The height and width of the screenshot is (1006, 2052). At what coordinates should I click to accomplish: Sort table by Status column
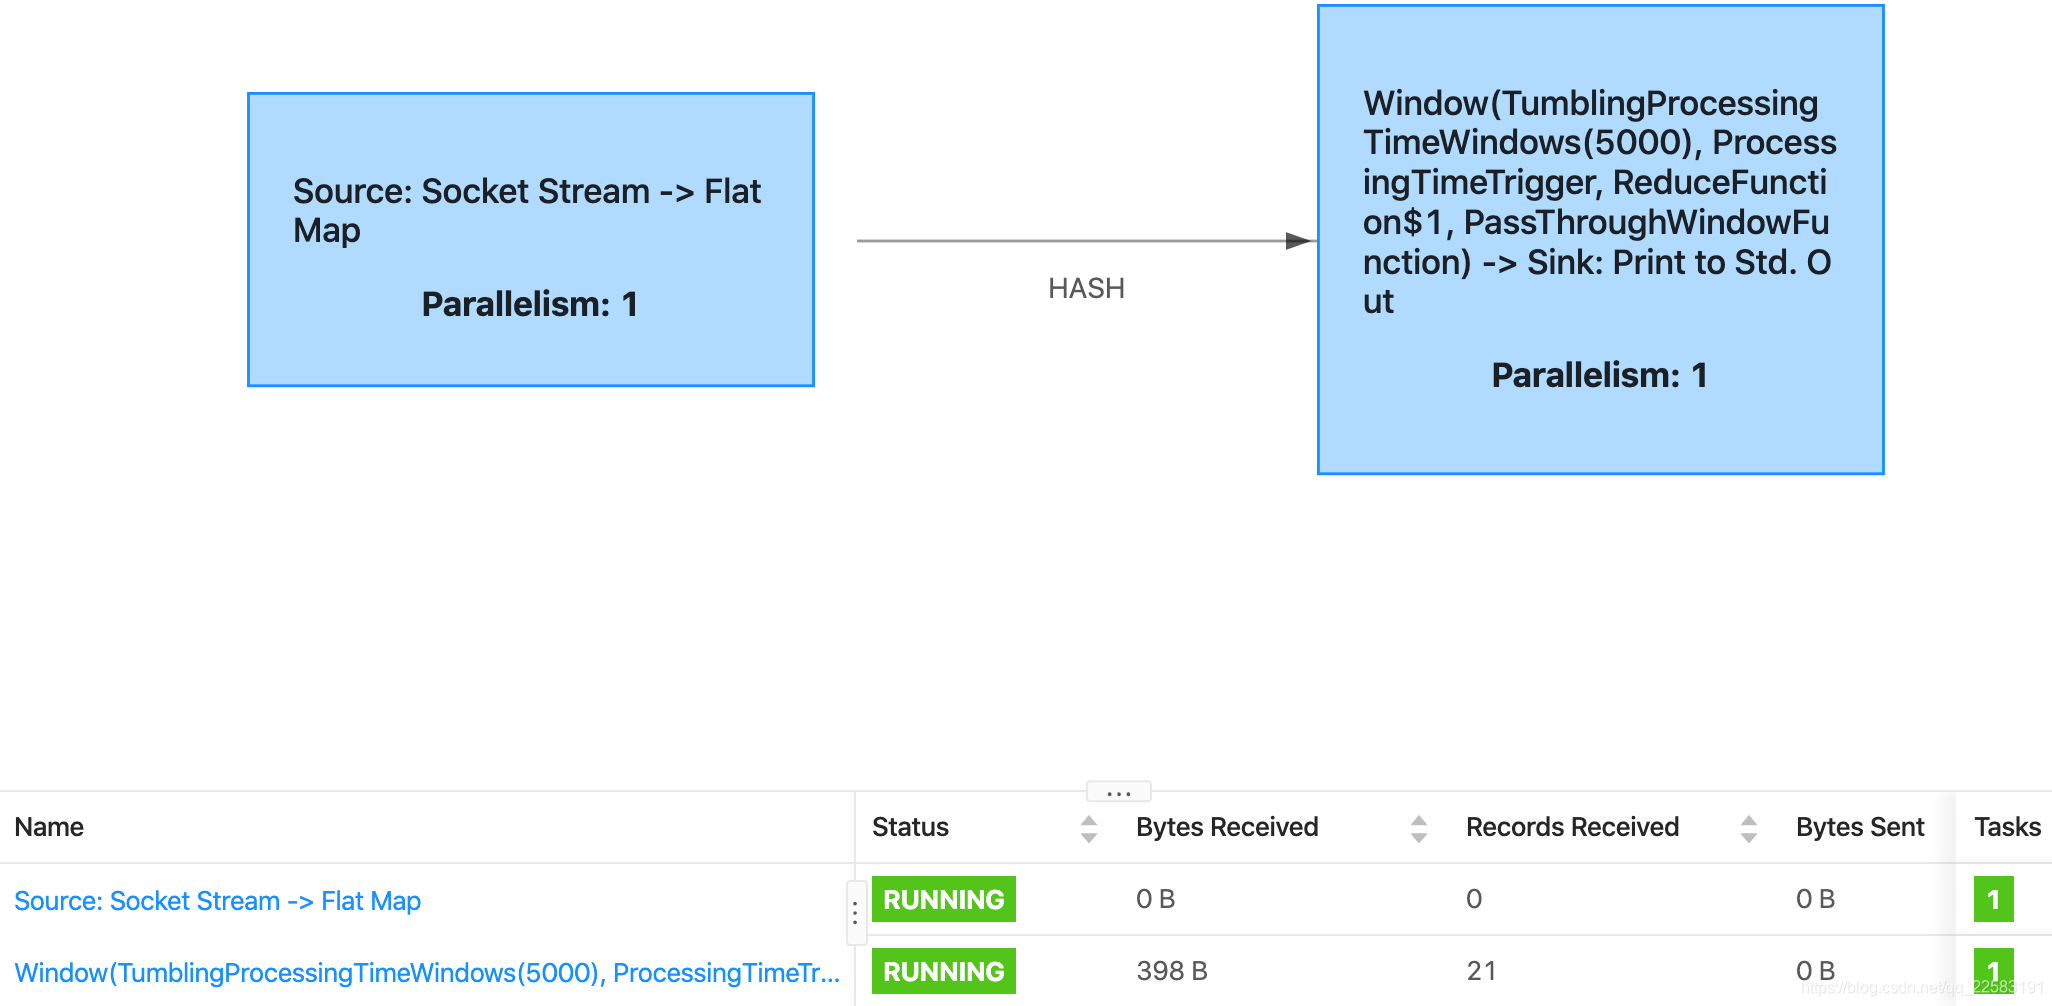[1089, 828]
